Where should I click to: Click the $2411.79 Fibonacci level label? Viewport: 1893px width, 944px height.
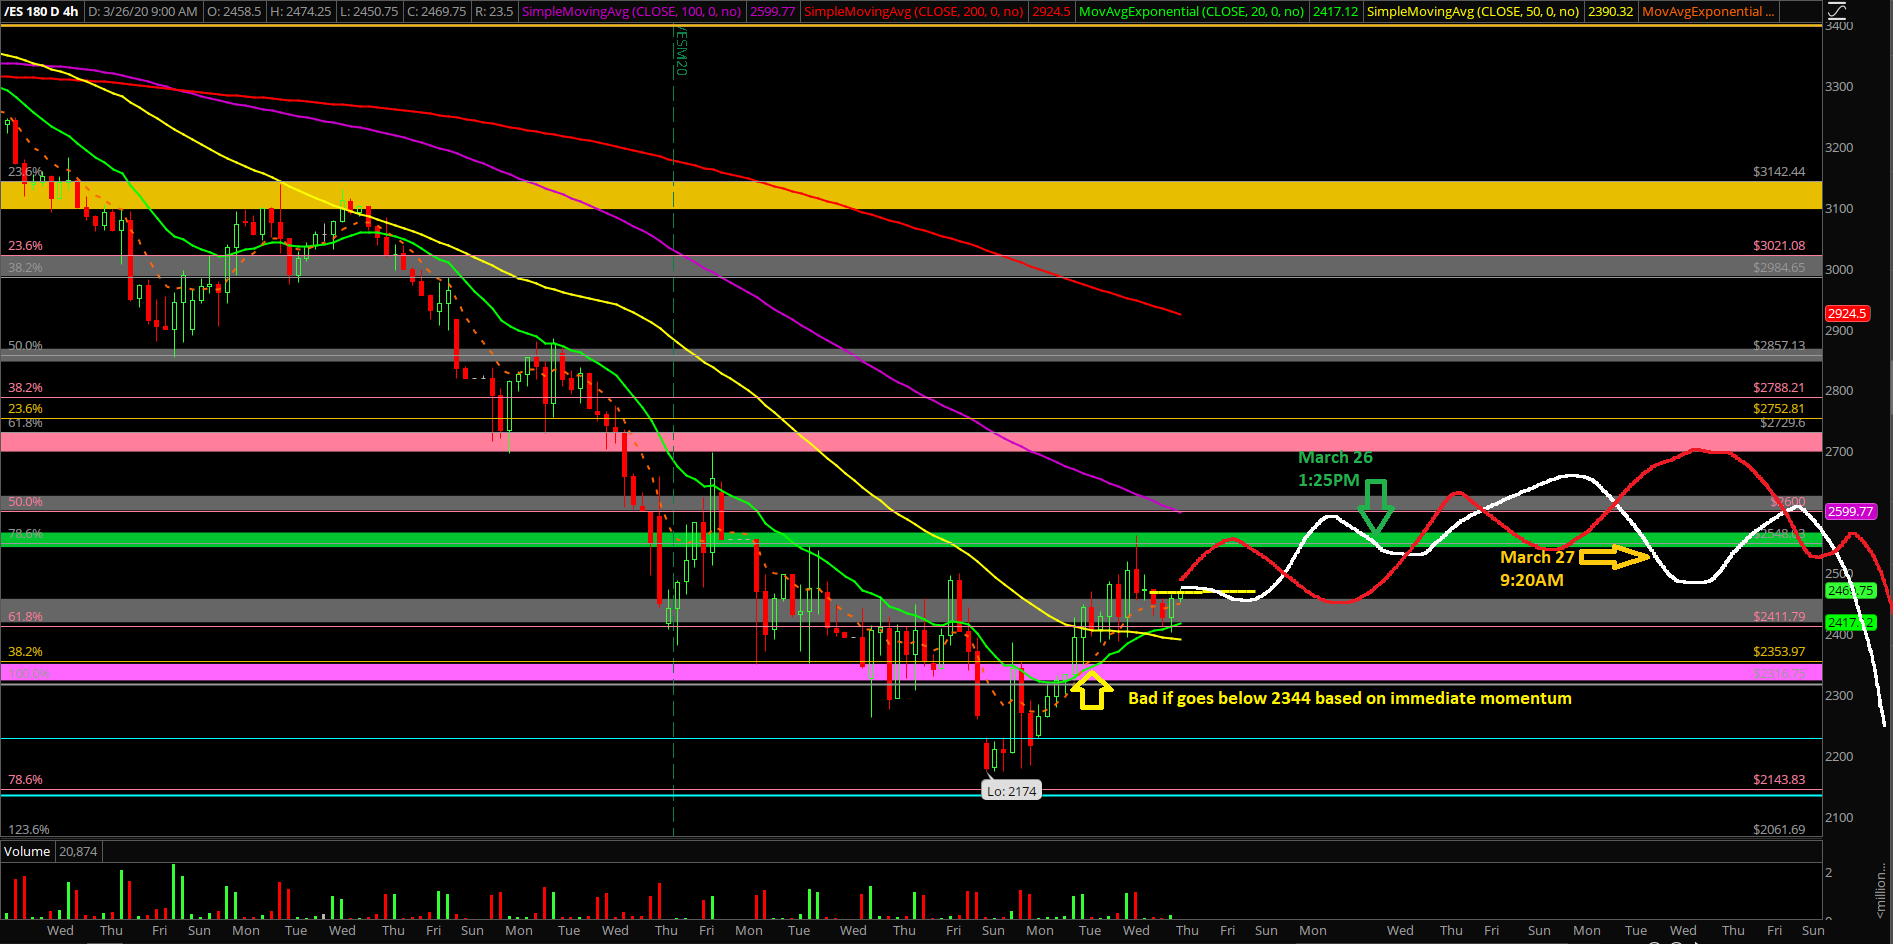click(x=1779, y=616)
